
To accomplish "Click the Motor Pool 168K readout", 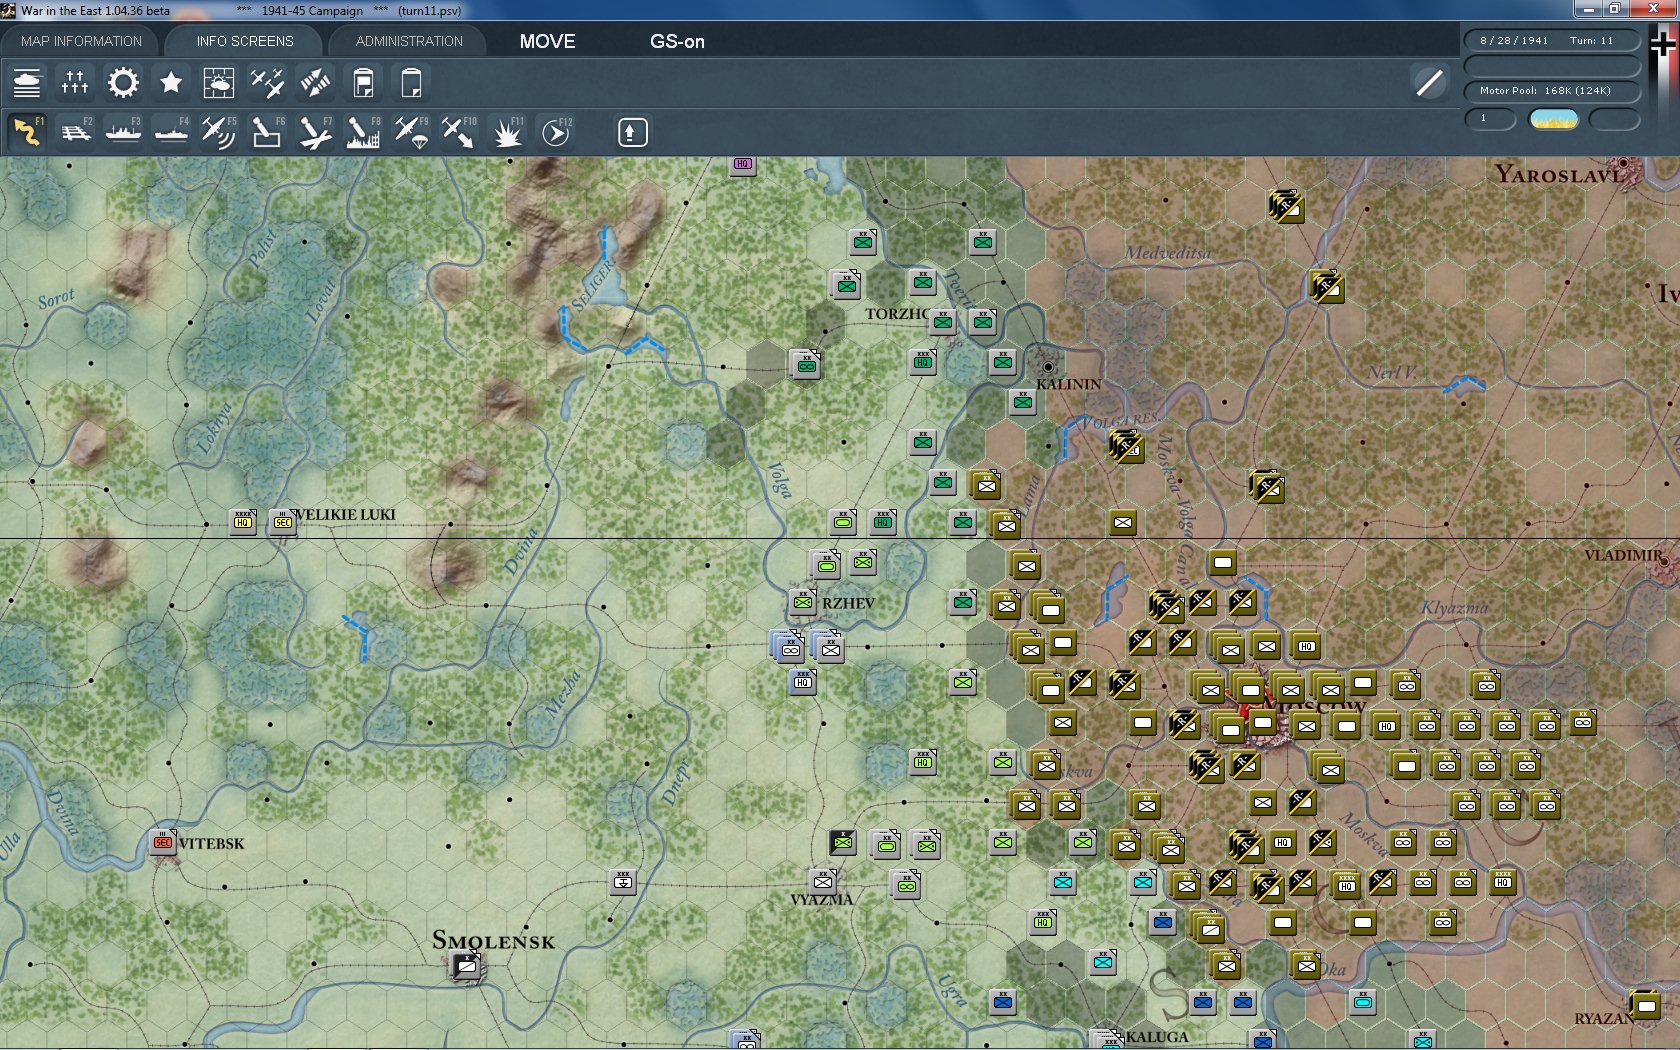I will pos(1552,91).
